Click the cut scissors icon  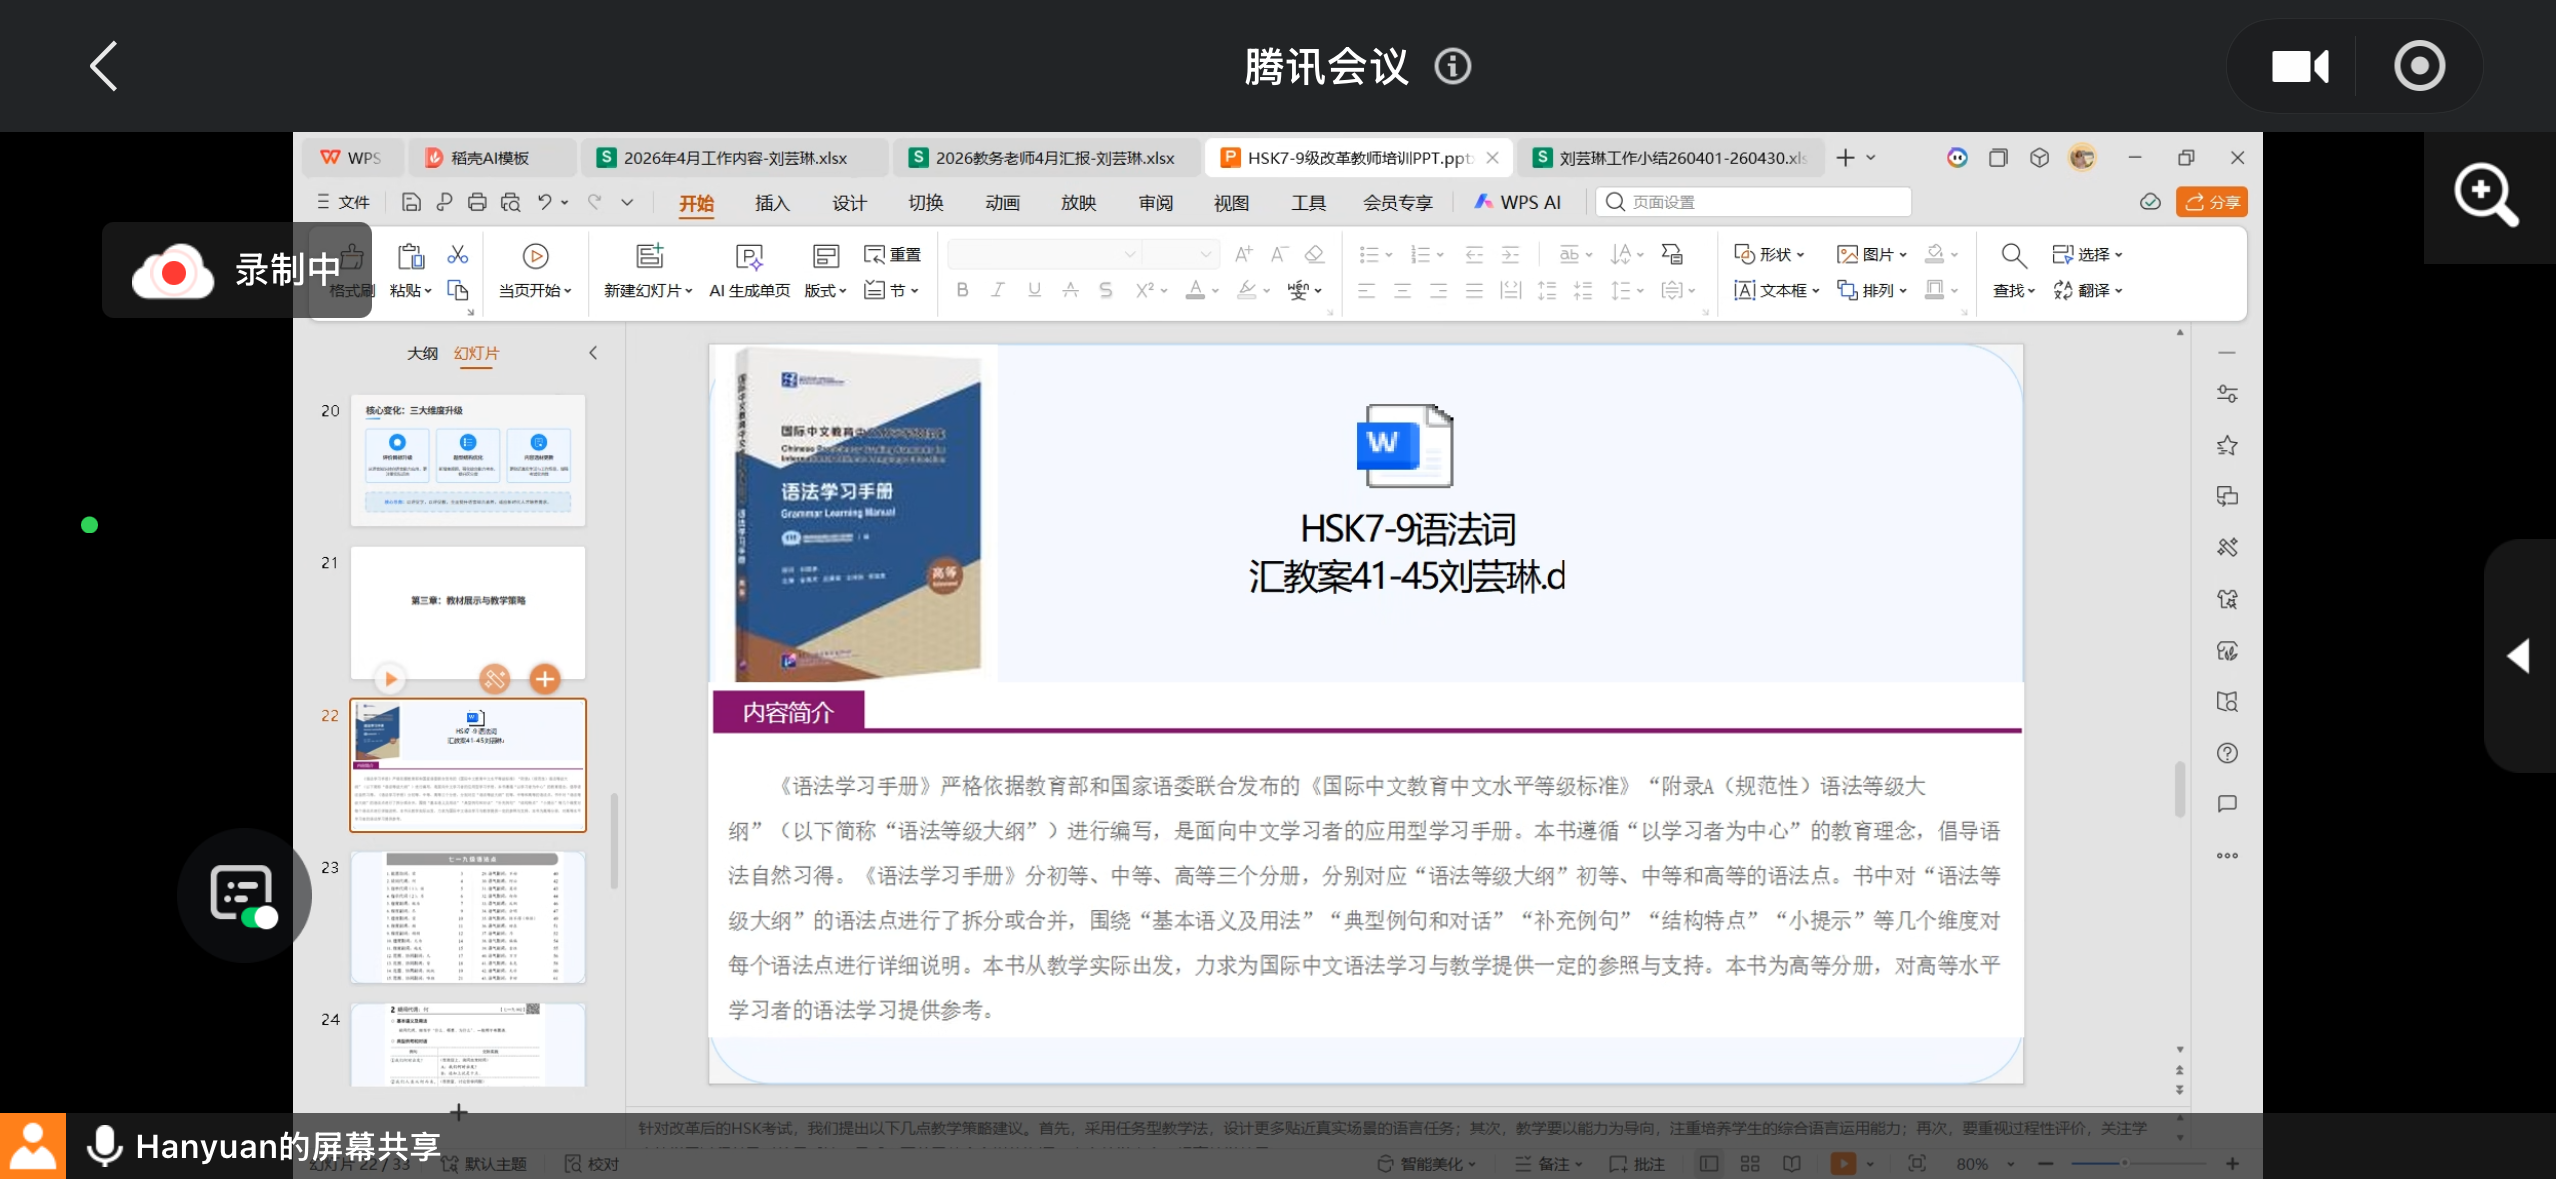(458, 255)
